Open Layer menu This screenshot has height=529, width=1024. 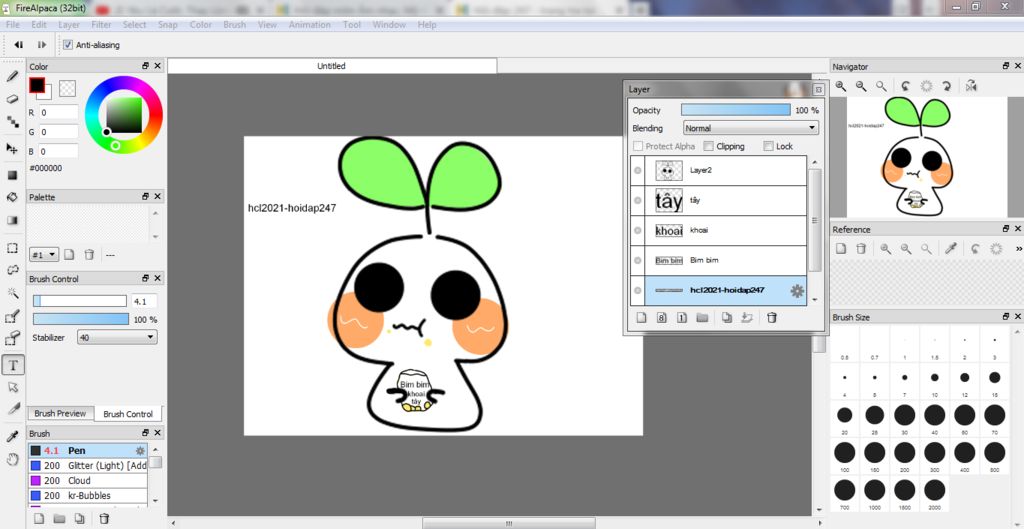69,25
